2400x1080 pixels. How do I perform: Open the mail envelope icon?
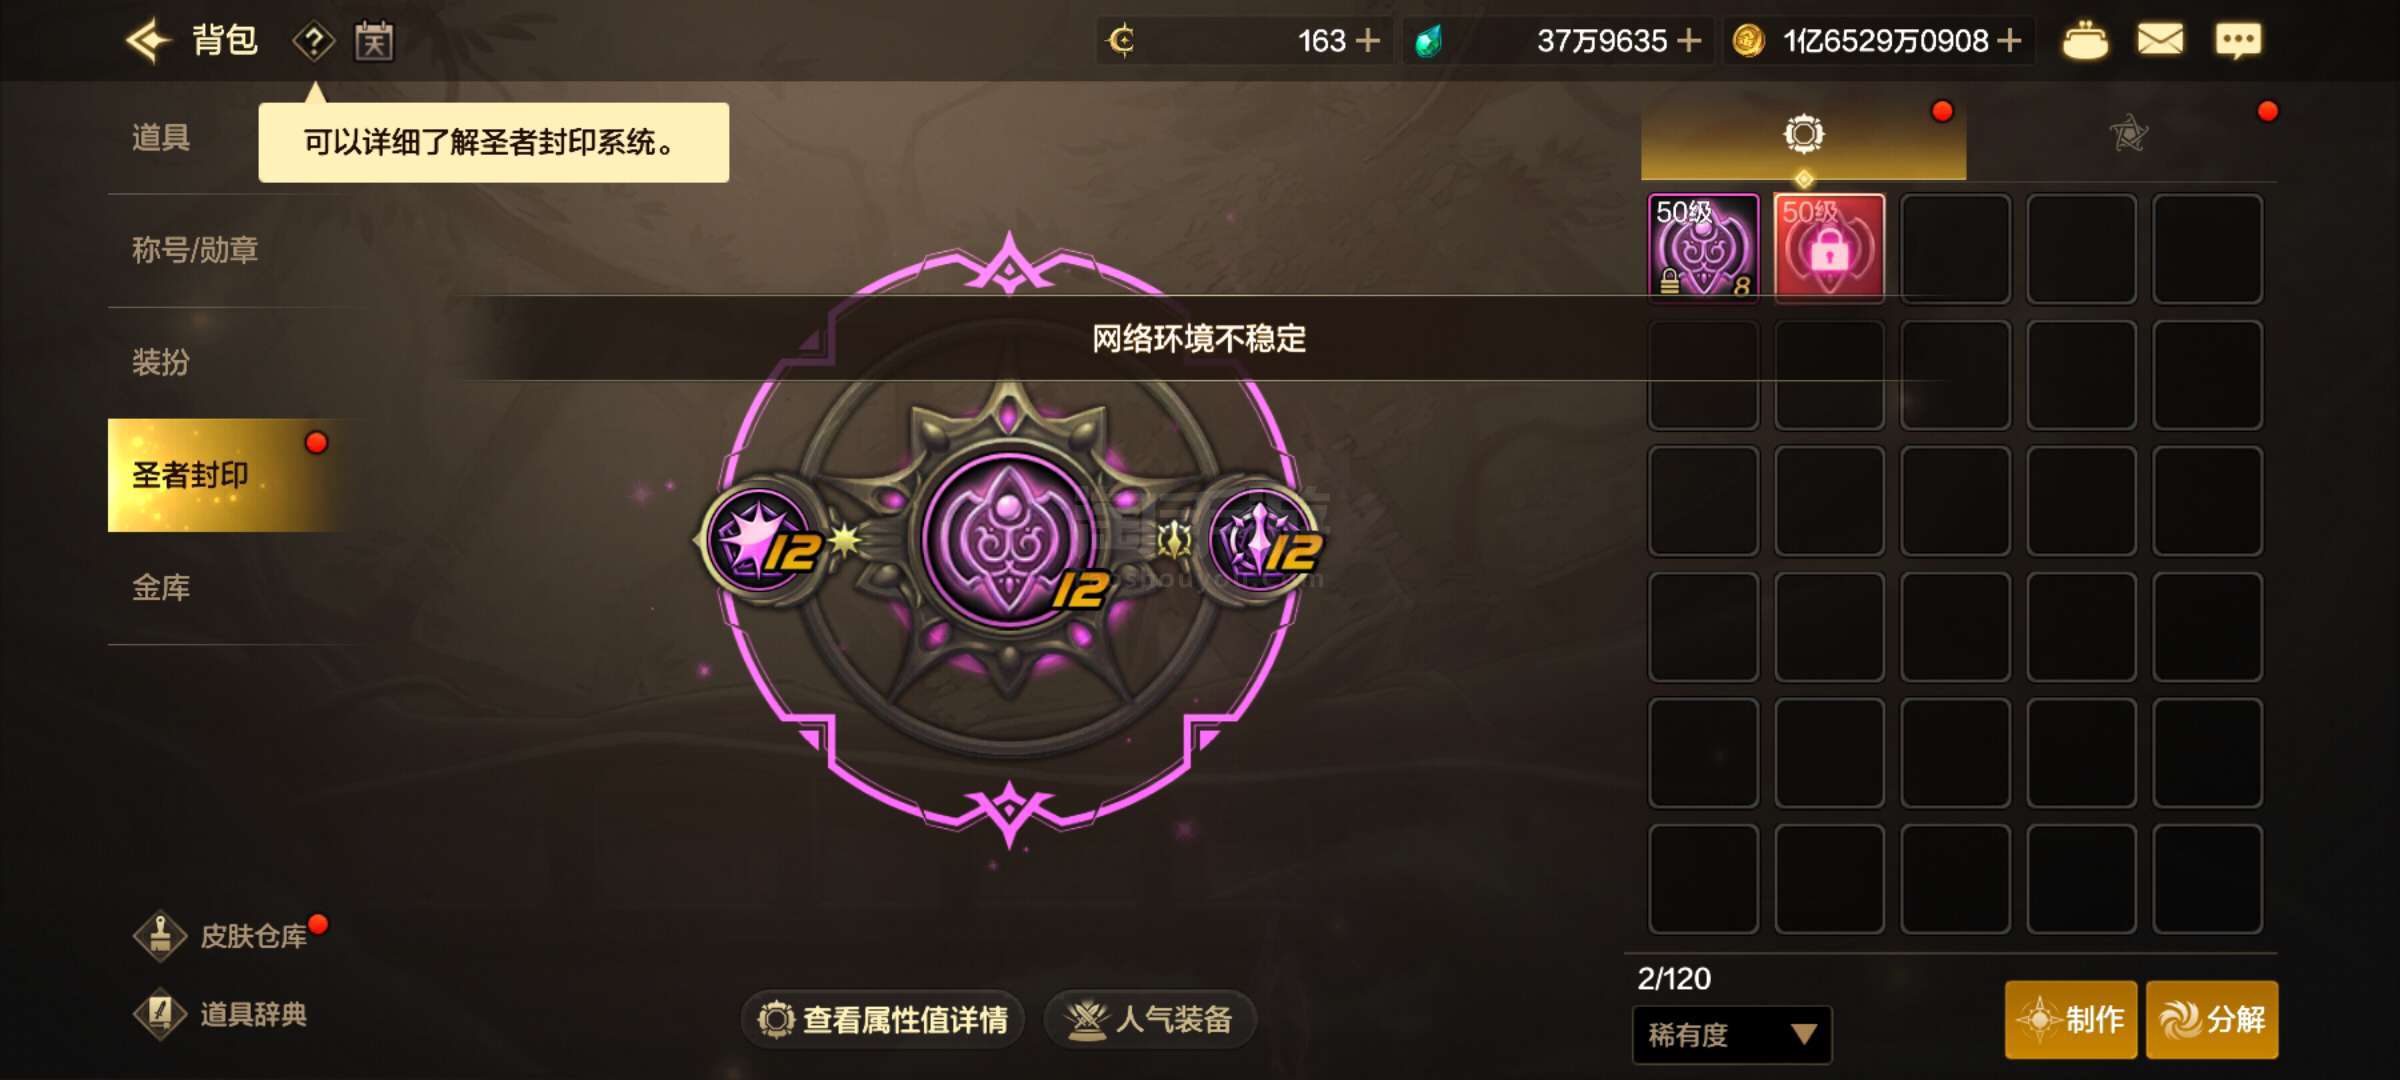(x=2160, y=41)
